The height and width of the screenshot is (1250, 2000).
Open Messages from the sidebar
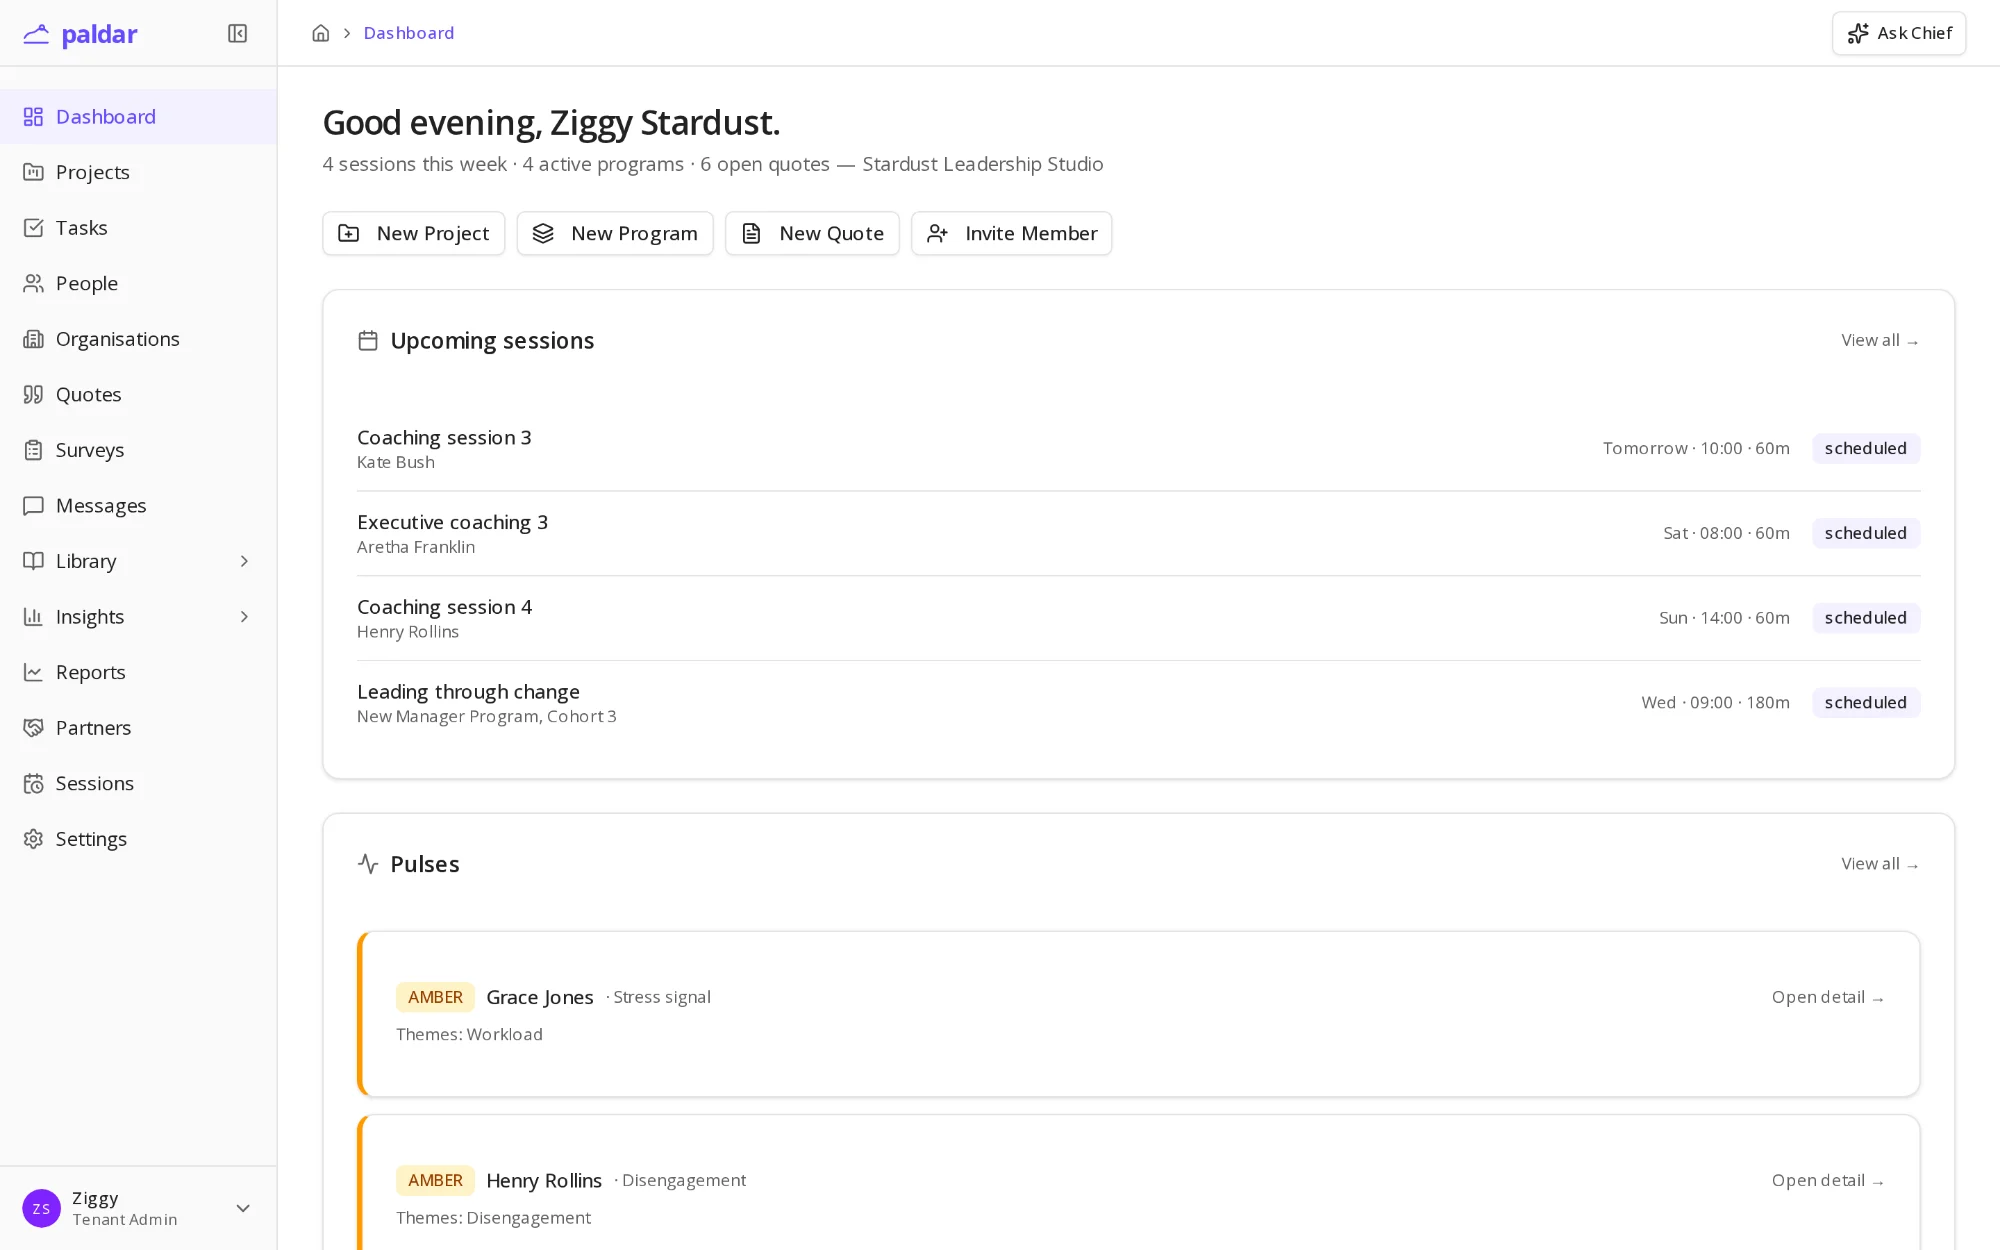point(138,506)
